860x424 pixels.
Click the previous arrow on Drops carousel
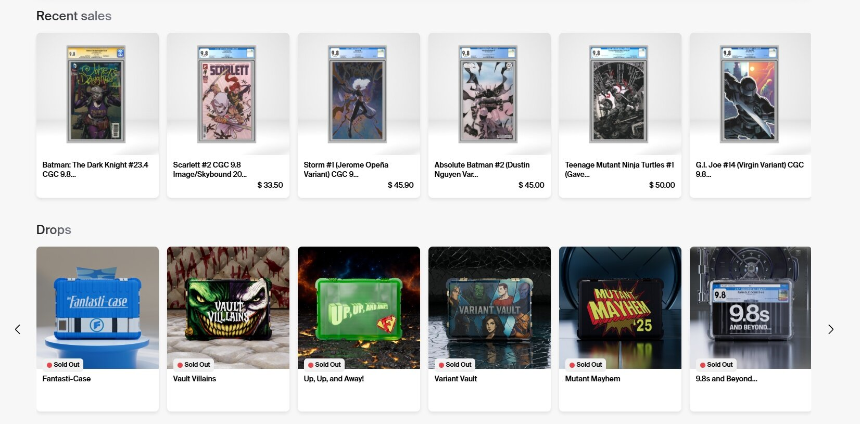pyautogui.click(x=18, y=329)
